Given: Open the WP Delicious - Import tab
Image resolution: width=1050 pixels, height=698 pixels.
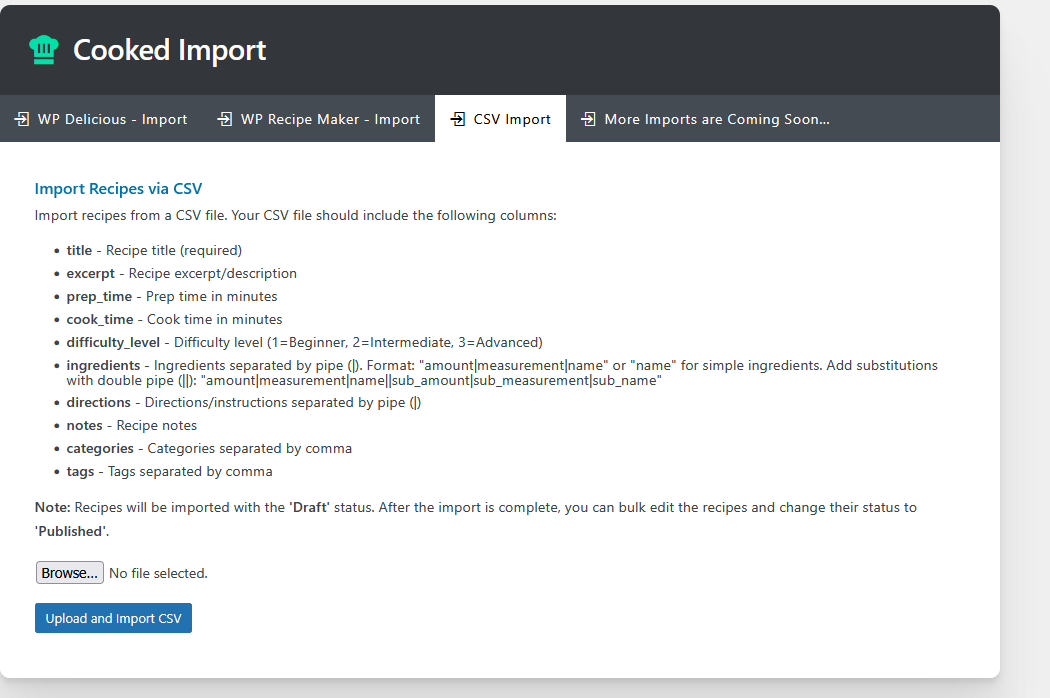Looking at the screenshot, I should point(112,119).
